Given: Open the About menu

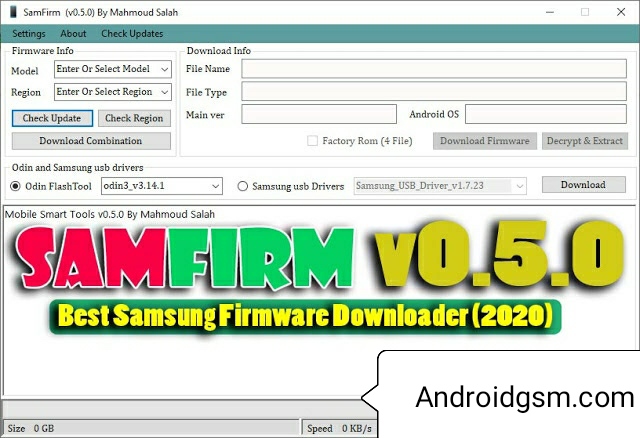Looking at the screenshot, I should (x=73, y=33).
